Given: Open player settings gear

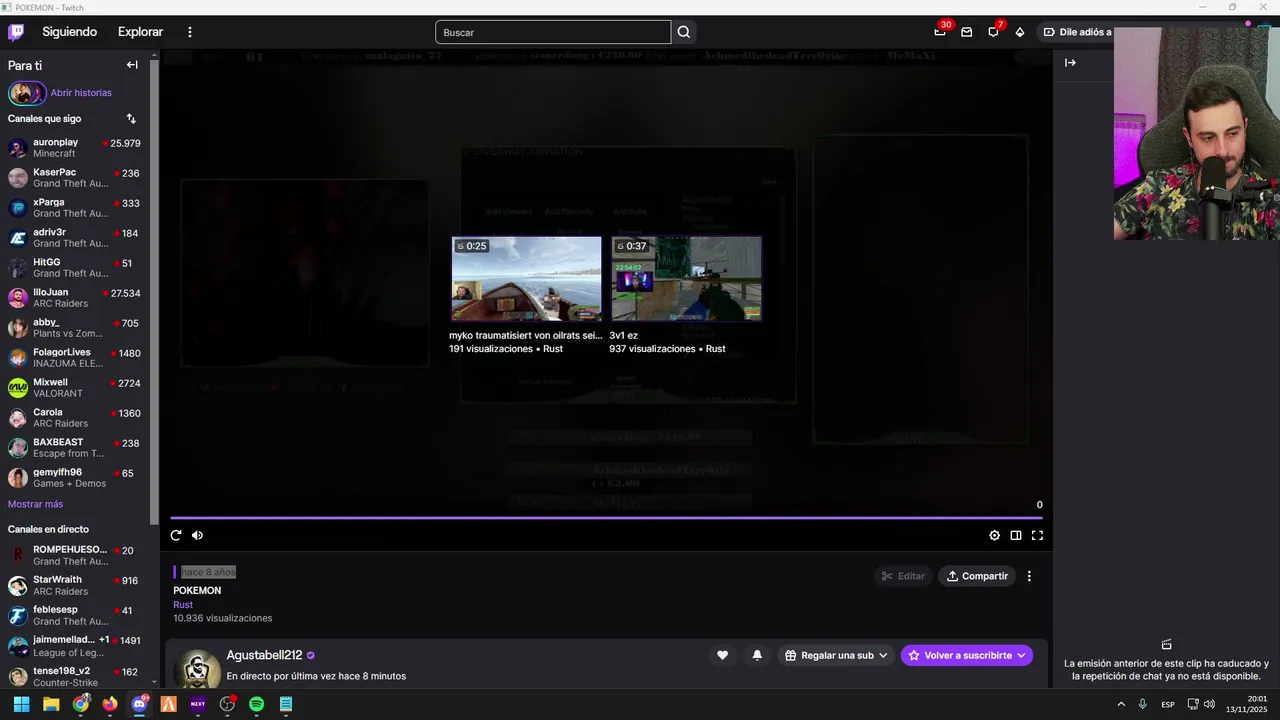Looking at the screenshot, I should point(994,535).
